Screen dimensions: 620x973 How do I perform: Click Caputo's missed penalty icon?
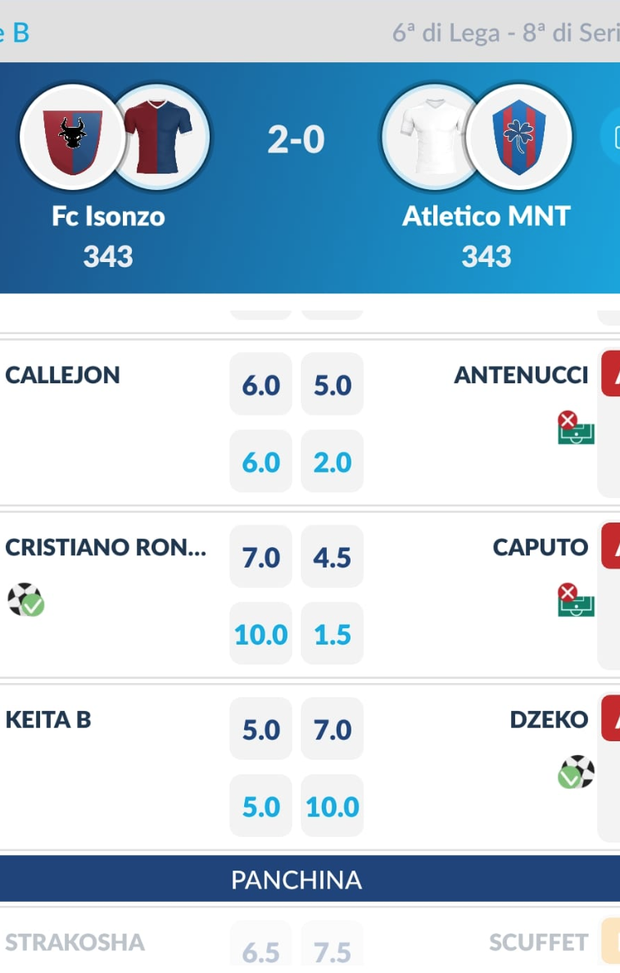coord(576,600)
